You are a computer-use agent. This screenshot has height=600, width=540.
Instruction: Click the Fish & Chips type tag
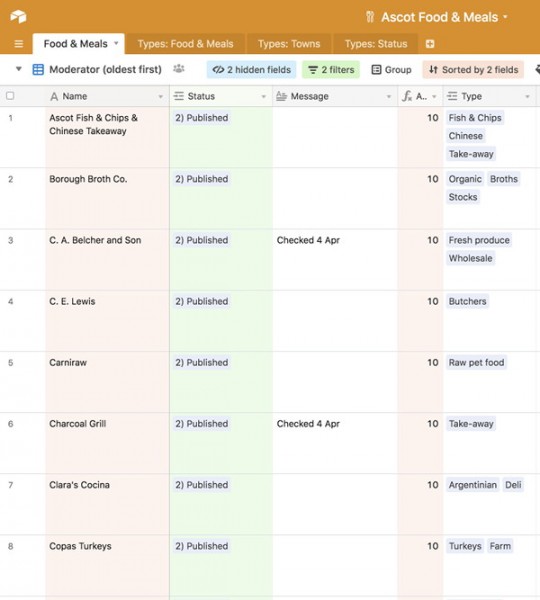[x=475, y=118]
